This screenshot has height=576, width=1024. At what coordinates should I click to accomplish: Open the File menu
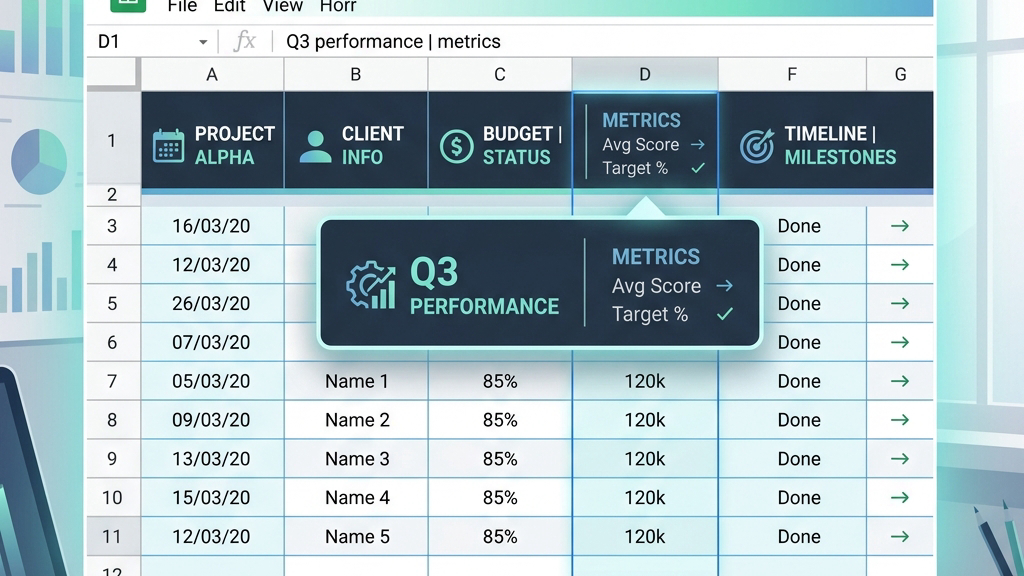point(182,7)
